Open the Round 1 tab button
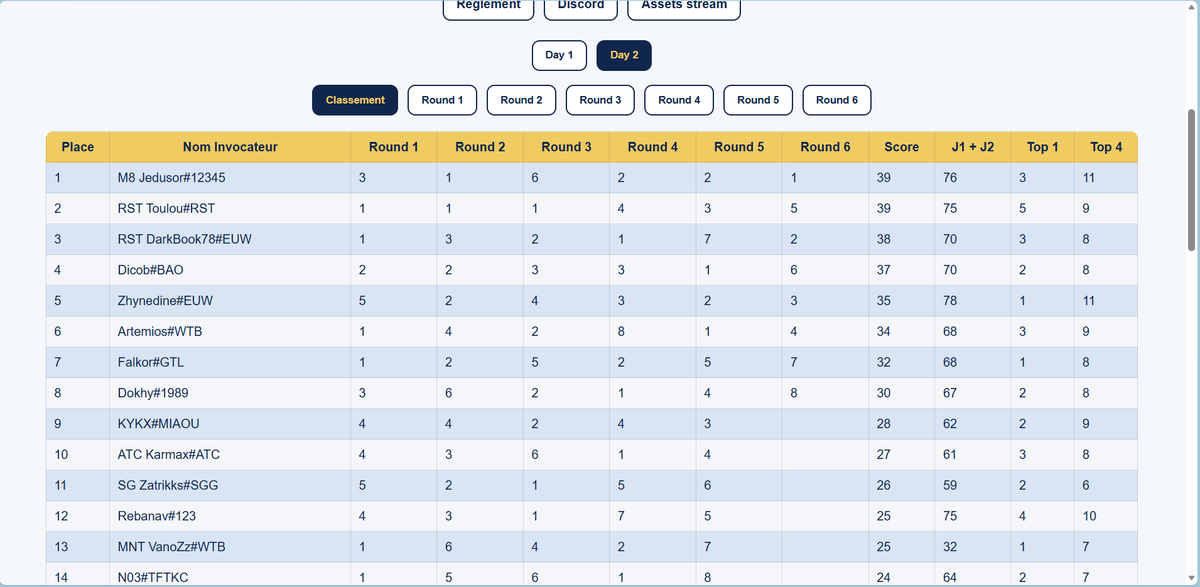Viewport: 1200px width, 587px height. (442, 100)
